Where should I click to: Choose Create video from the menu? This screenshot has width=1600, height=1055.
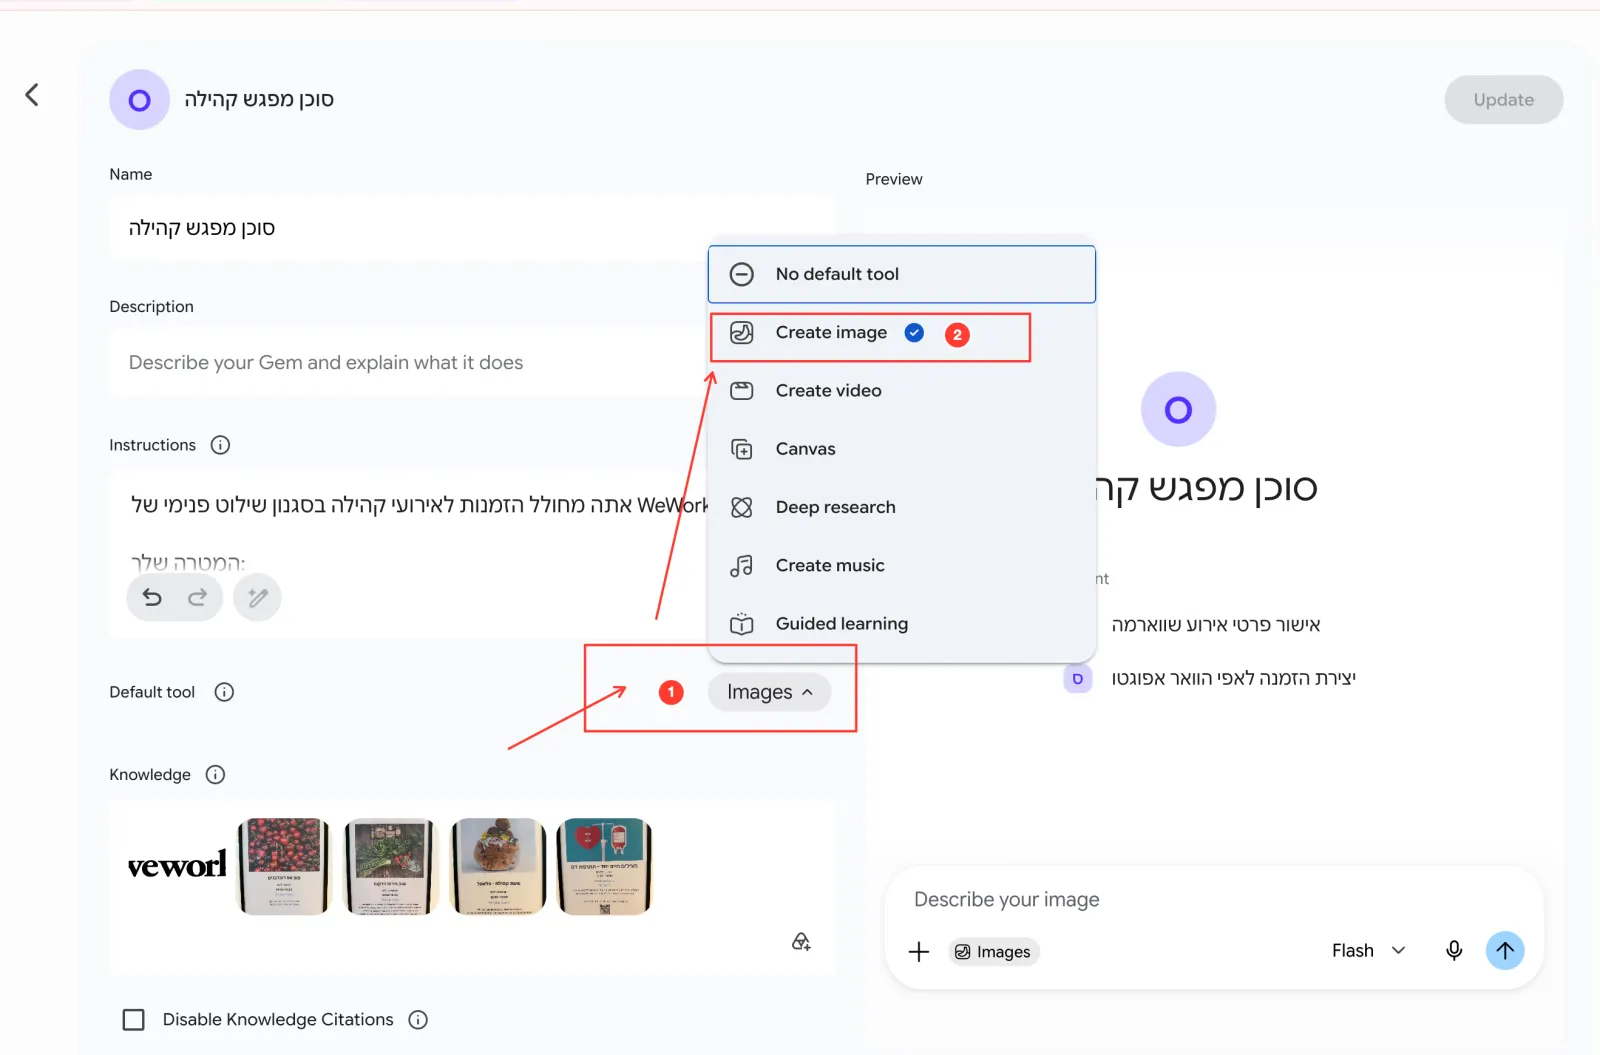click(x=902, y=391)
